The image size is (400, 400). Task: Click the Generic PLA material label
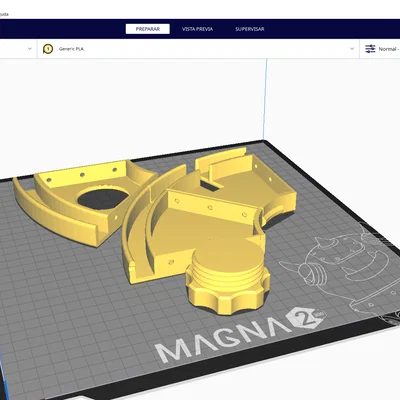(x=71, y=49)
